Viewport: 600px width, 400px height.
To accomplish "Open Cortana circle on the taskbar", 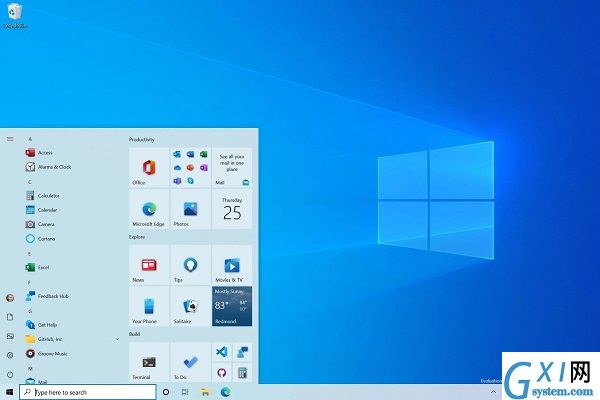I will (x=166, y=392).
